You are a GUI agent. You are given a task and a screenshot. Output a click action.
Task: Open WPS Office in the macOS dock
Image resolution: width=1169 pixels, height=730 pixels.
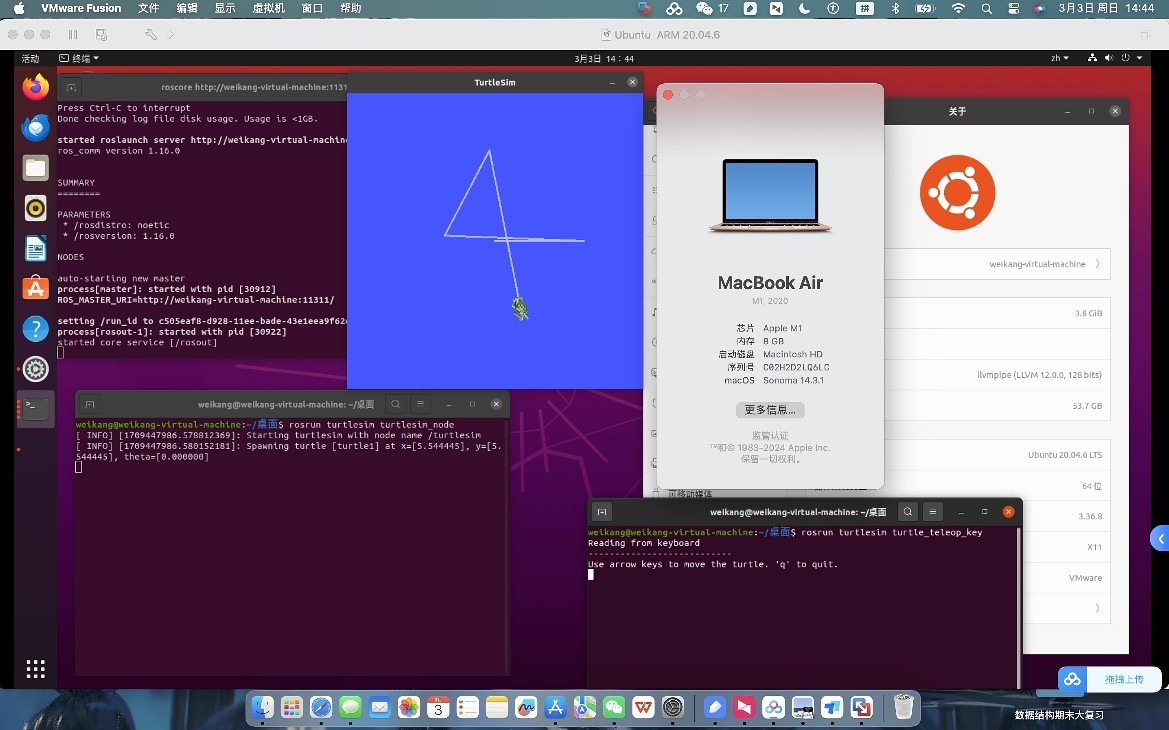[643, 706]
